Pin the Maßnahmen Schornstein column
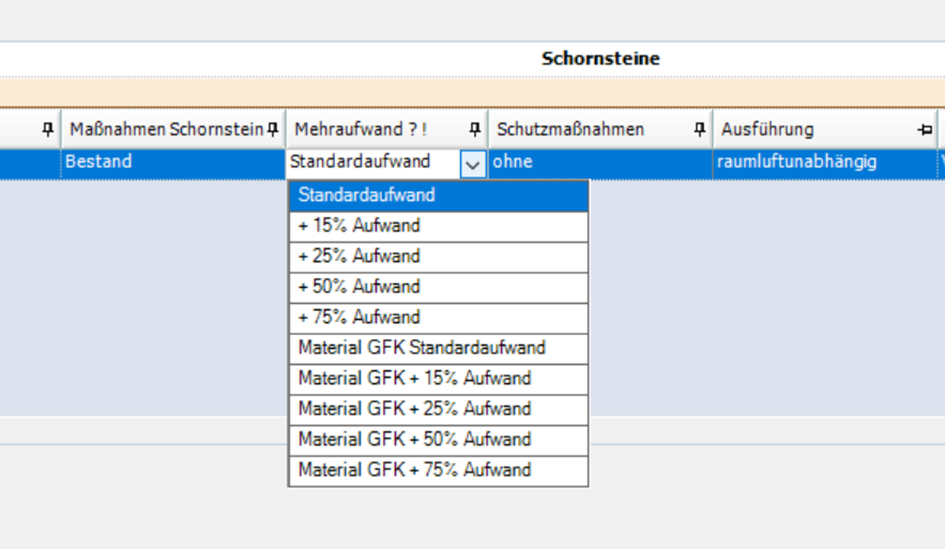 [x=273, y=129]
